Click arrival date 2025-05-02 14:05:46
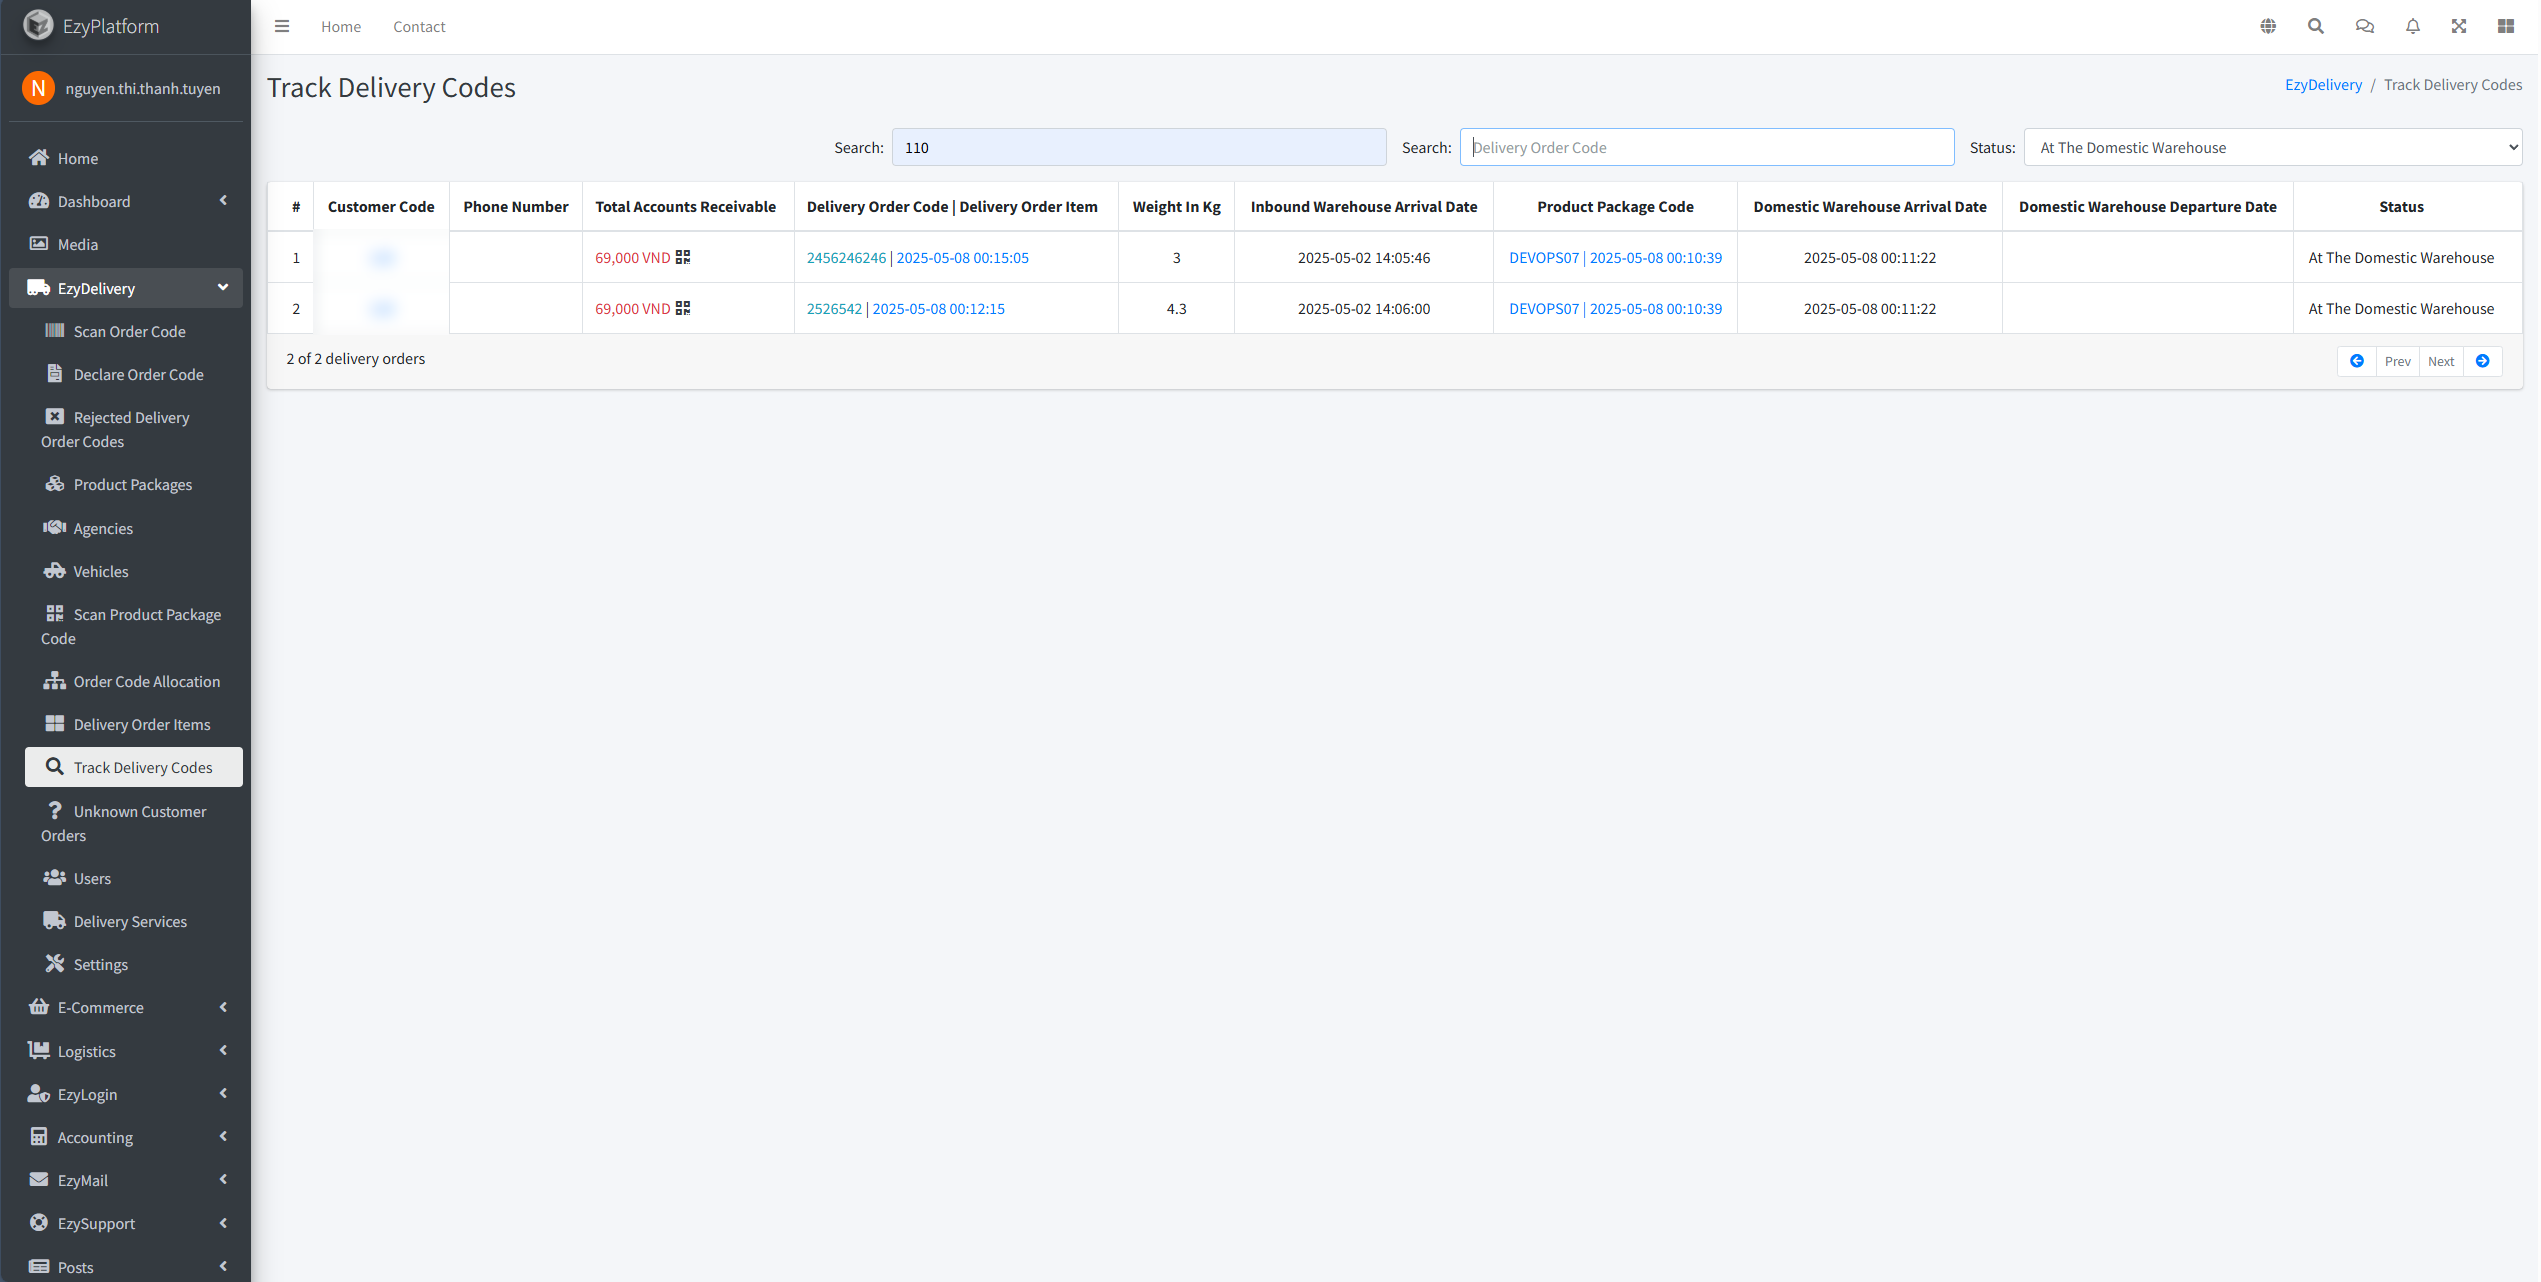This screenshot has width=2541, height=1282. (1364, 258)
